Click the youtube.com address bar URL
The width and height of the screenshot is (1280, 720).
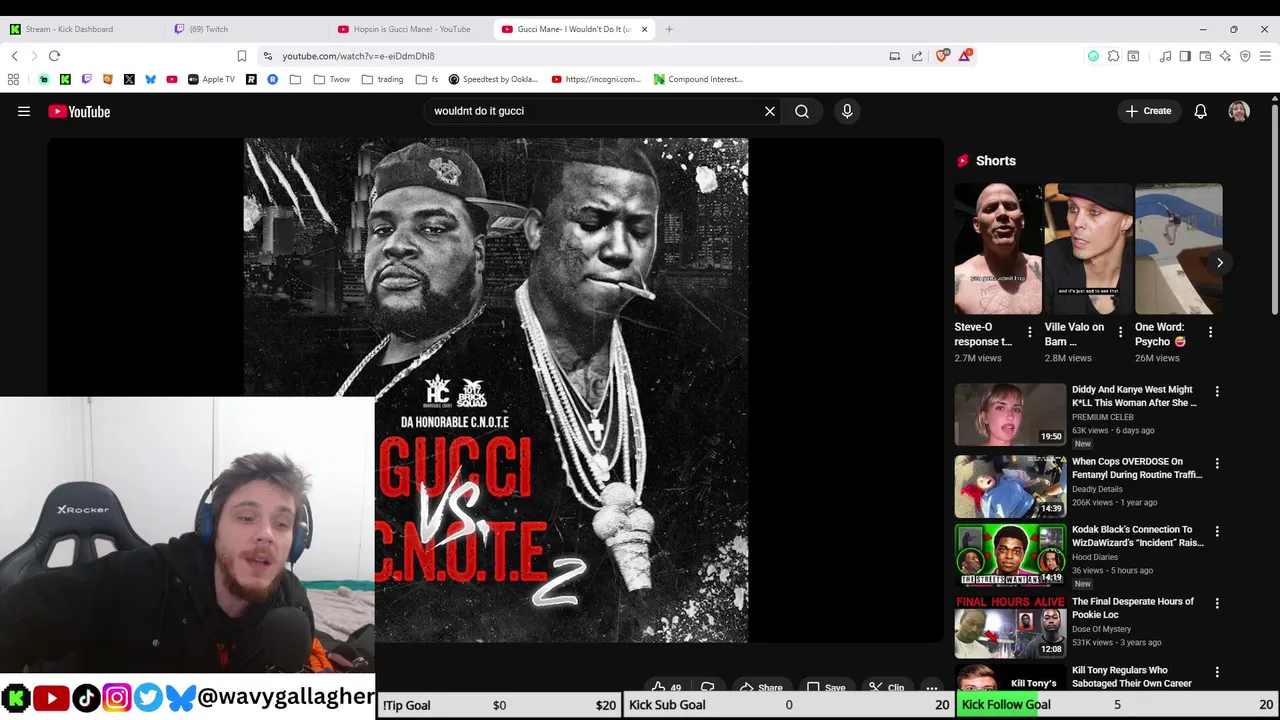358,56
